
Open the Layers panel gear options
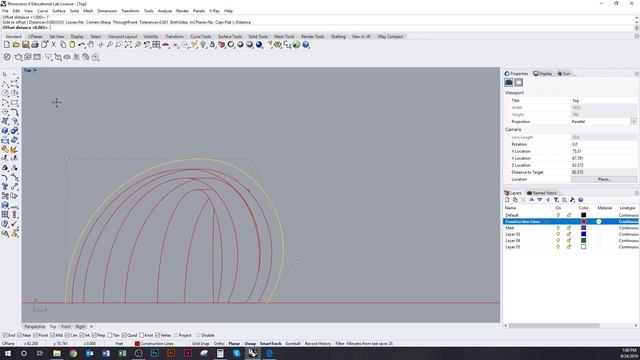click(637, 193)
